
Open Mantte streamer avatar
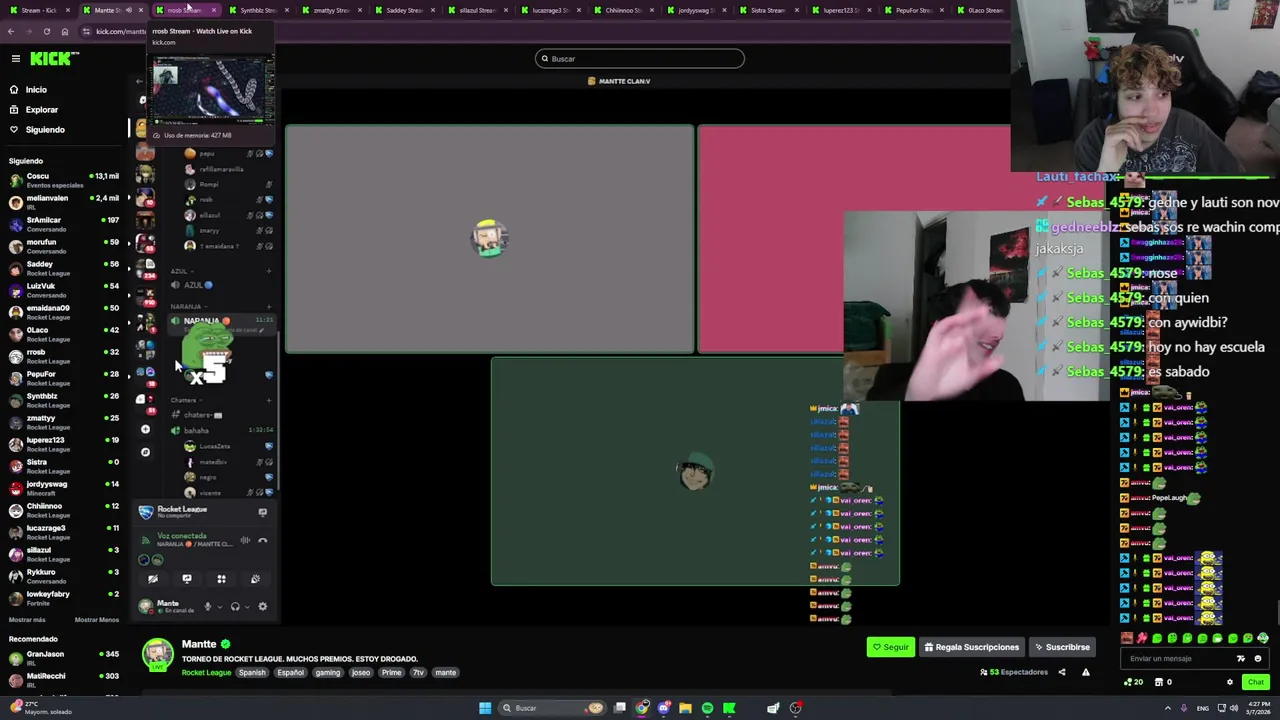pos(157,655)
